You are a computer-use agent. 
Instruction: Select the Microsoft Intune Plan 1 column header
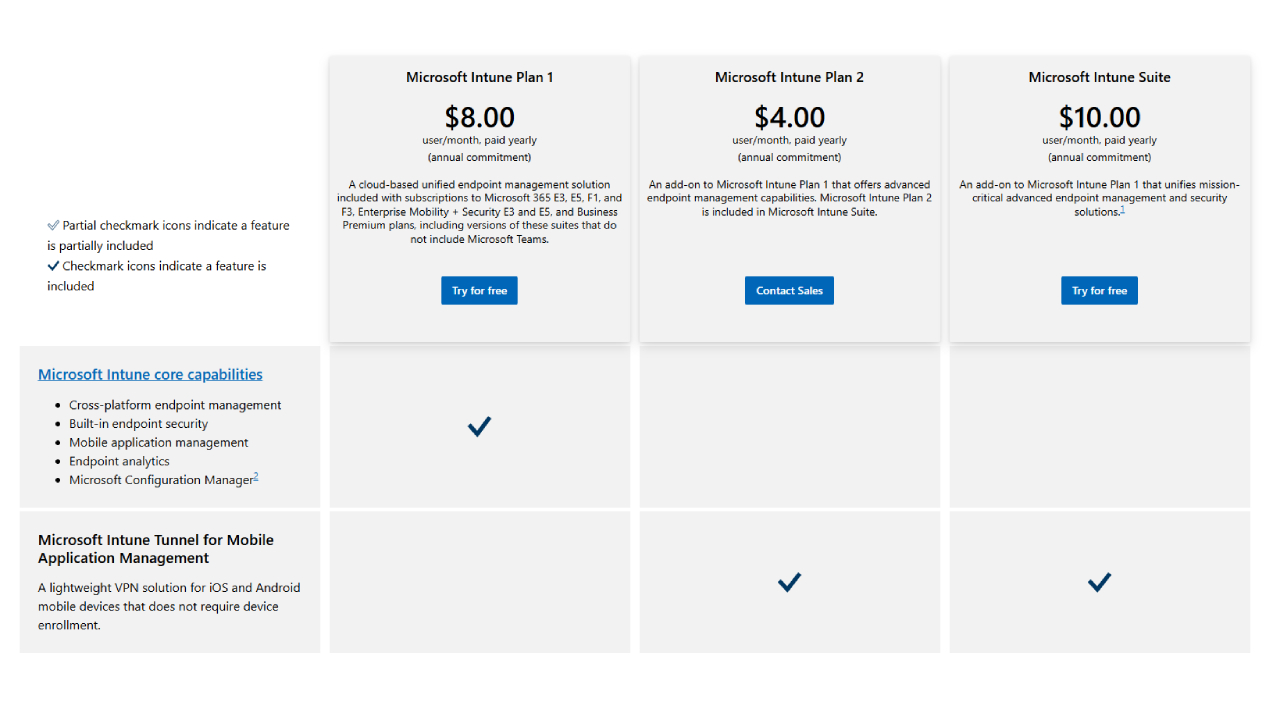[x=479, y=77]
